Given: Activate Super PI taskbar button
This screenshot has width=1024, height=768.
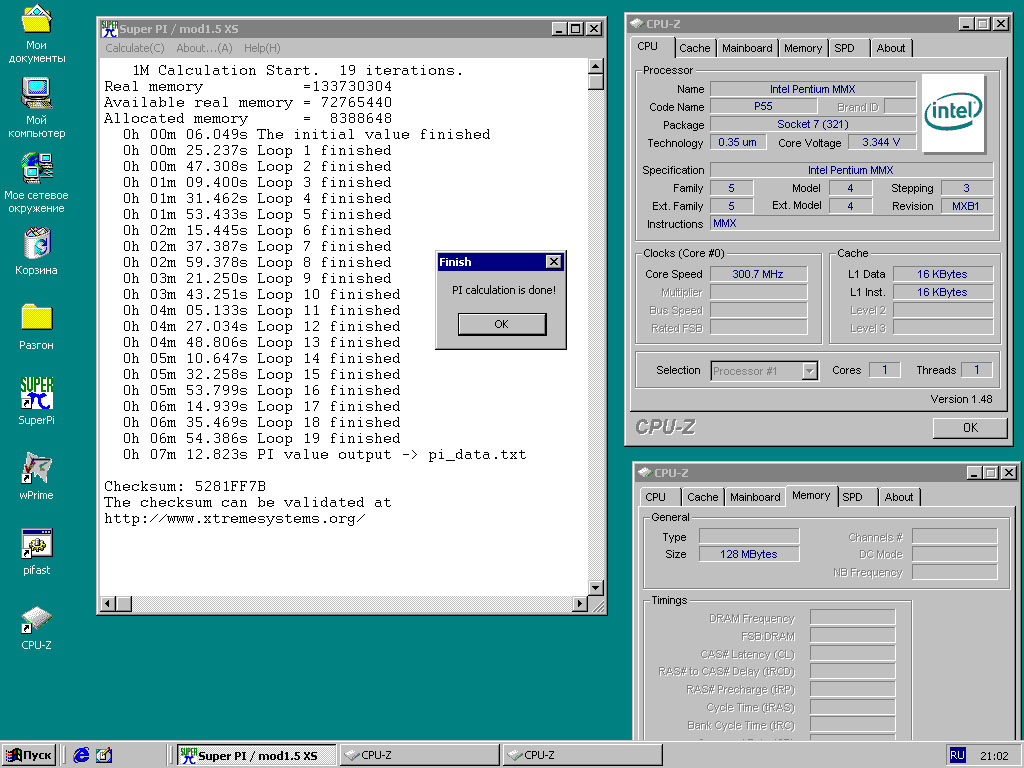Looking at the screenshot, I should [x=257, y=755].
